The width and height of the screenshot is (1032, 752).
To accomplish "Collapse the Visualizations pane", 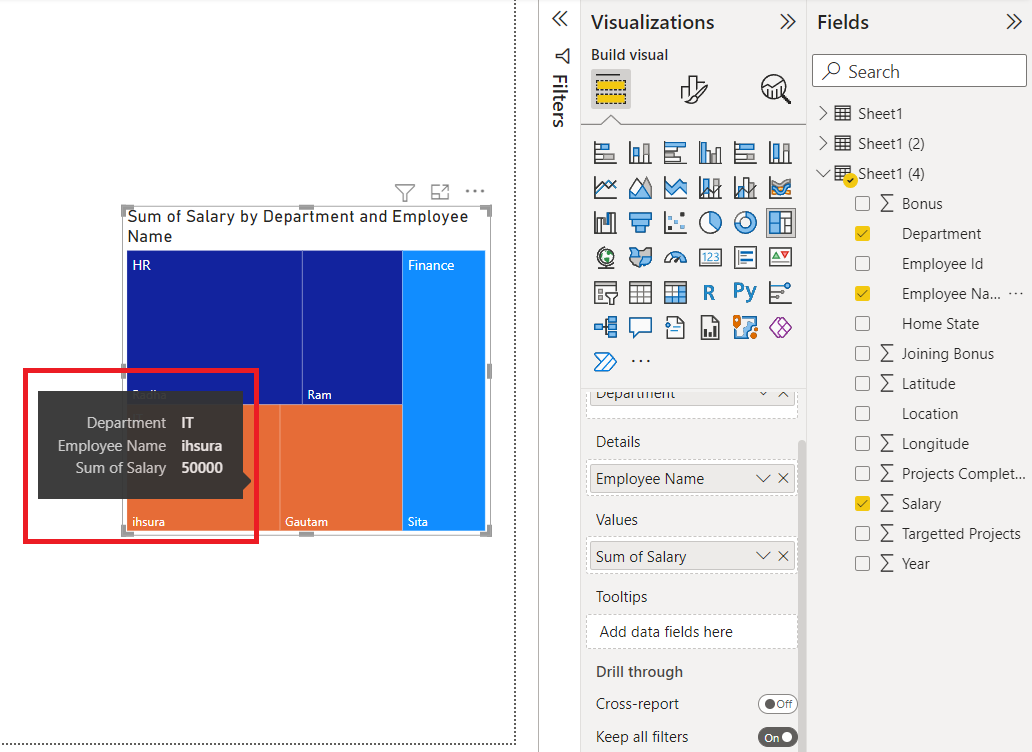I will point(788,22).
